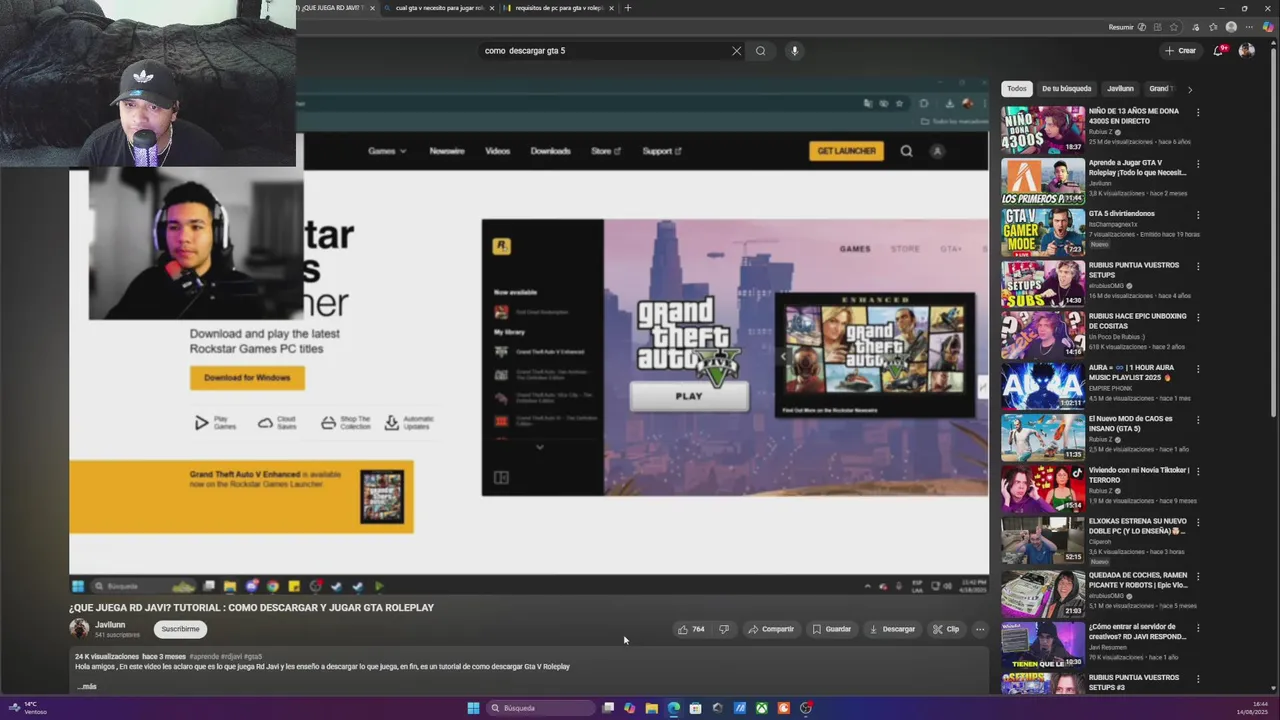Image resolution: width=1280 pixels, height=720 pixels.
Task: Open 'QUEDADA DE COCHES, RAMEN PICANTE' video title
Action: click(1138, 580)
